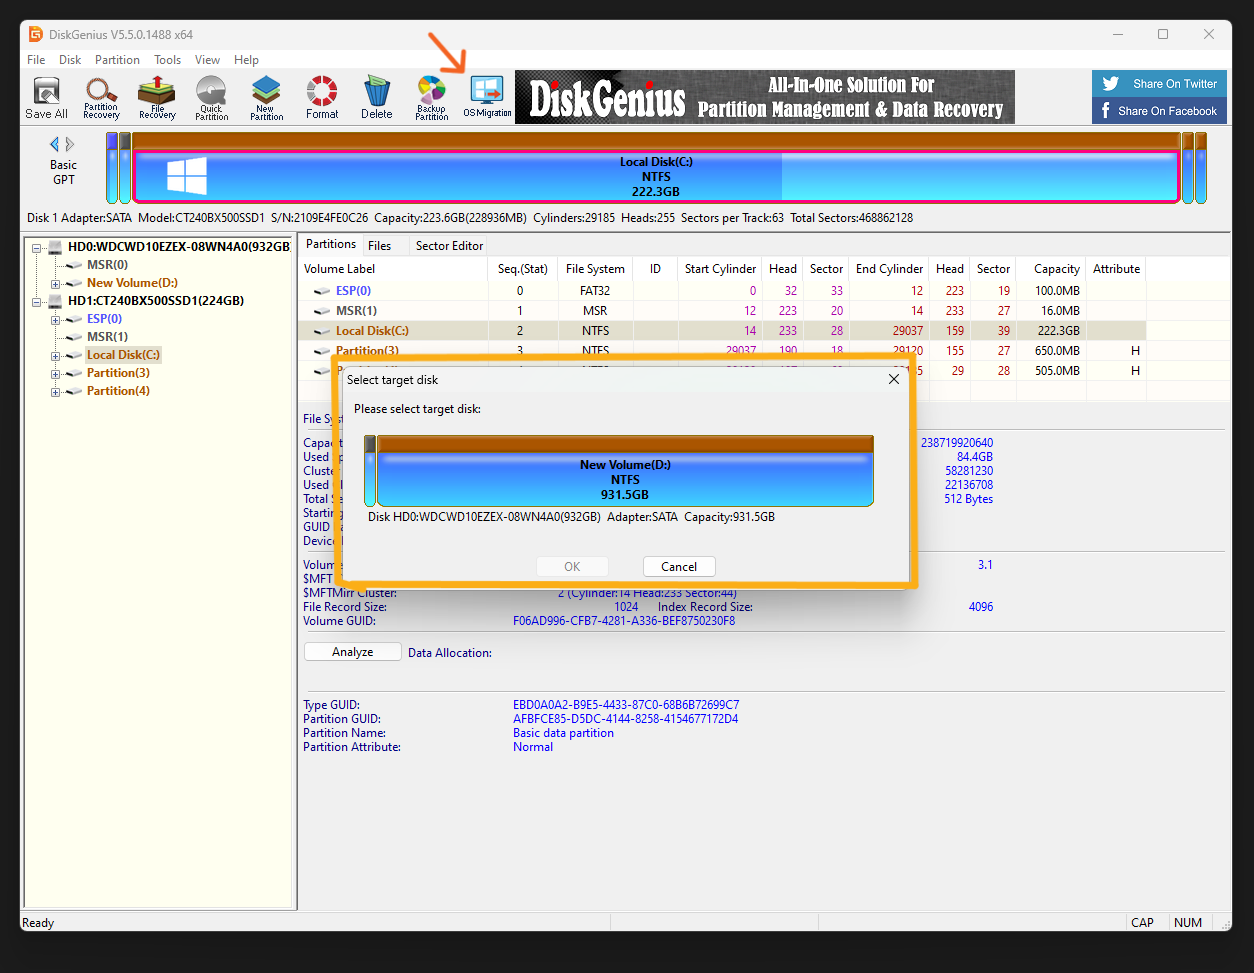Open the Partition Recovery tool
The image size is (1254, 973).
click(x=101, y=97)
